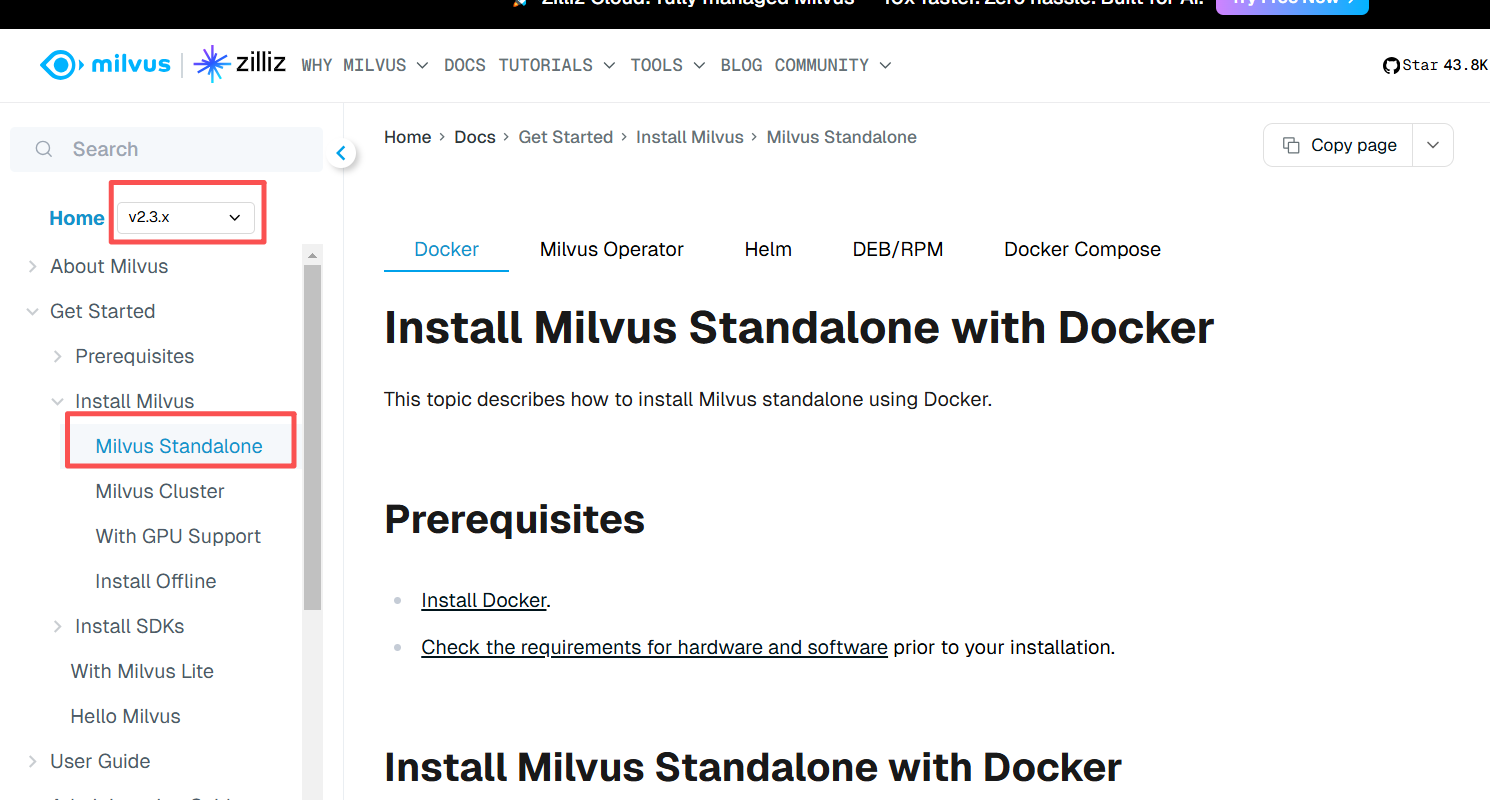
Task: Open the Community menu
Action: (x=833, y=65)
